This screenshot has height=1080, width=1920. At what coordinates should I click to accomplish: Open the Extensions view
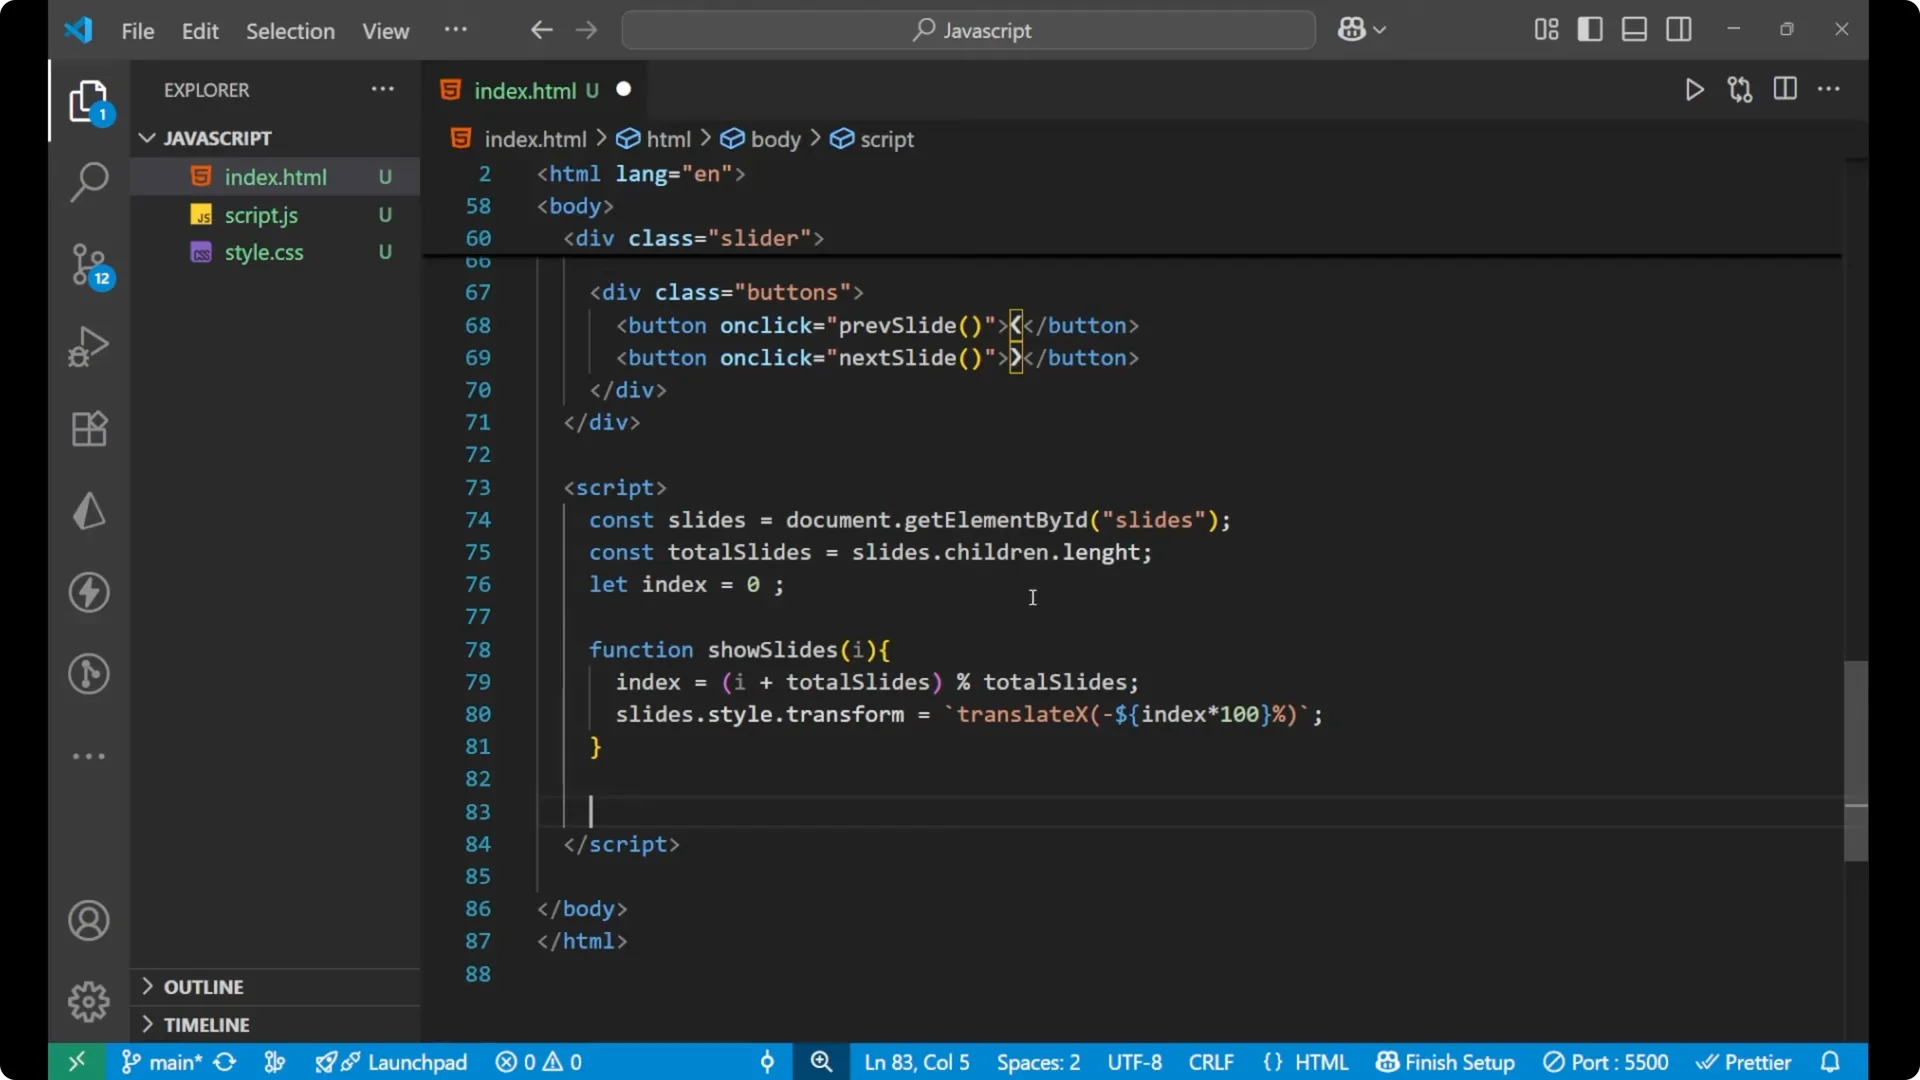pos(88,428)
